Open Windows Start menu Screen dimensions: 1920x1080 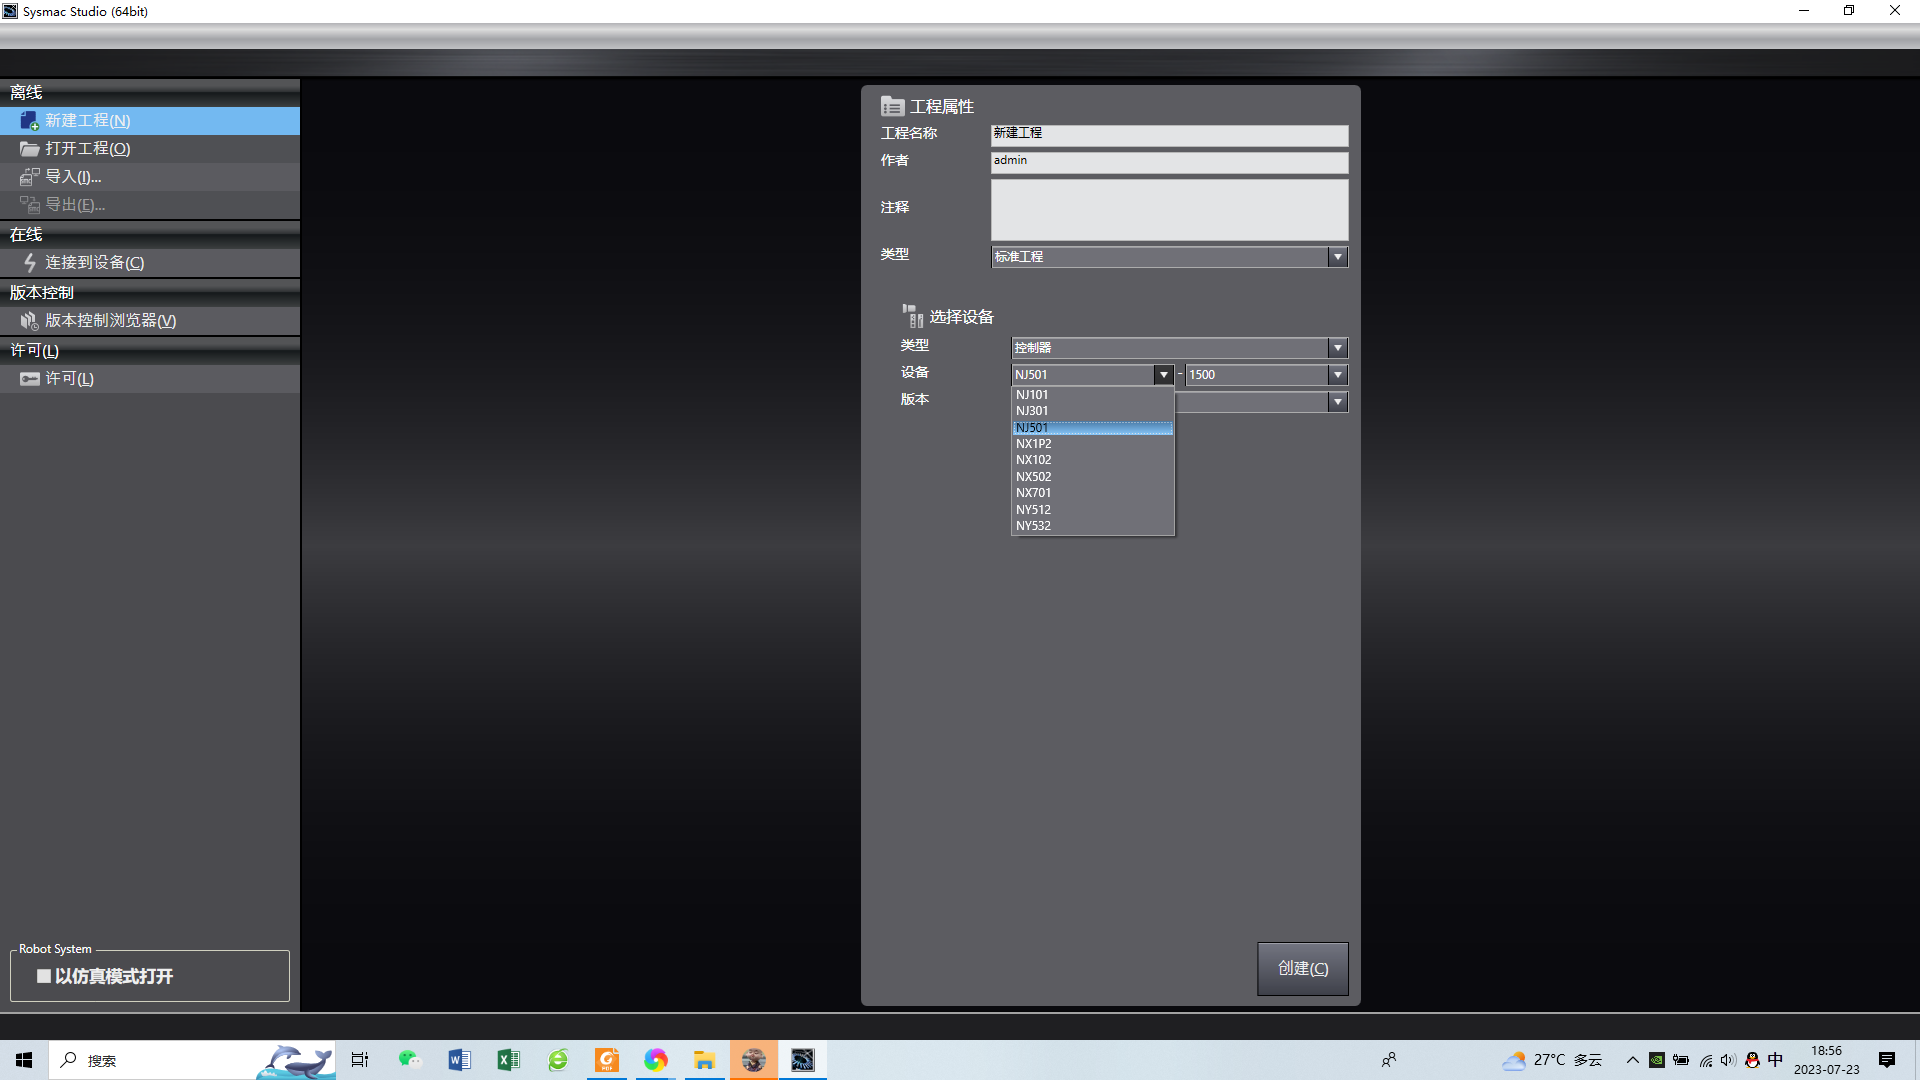24,1060
